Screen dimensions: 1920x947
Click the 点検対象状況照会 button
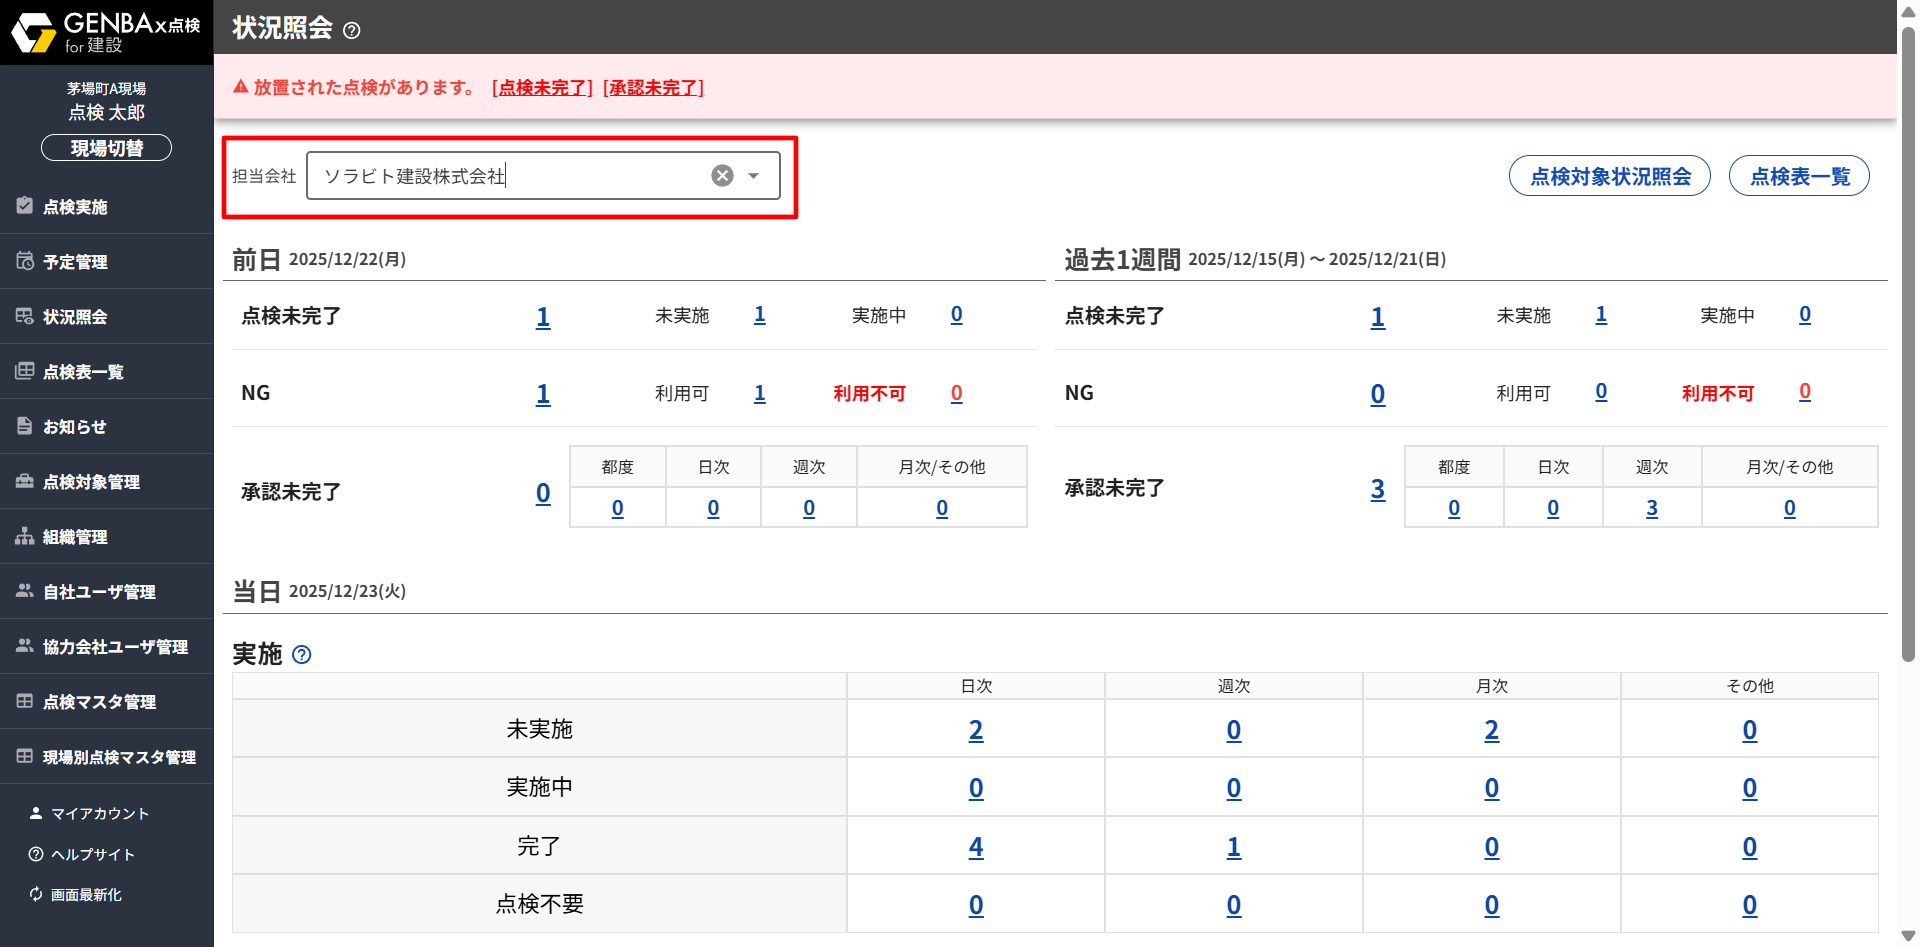(1609, 176)
